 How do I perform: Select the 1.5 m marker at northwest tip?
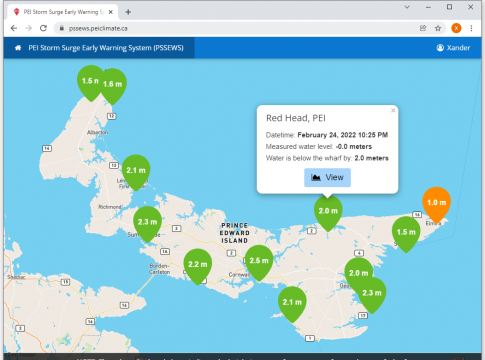coord(89,81)
